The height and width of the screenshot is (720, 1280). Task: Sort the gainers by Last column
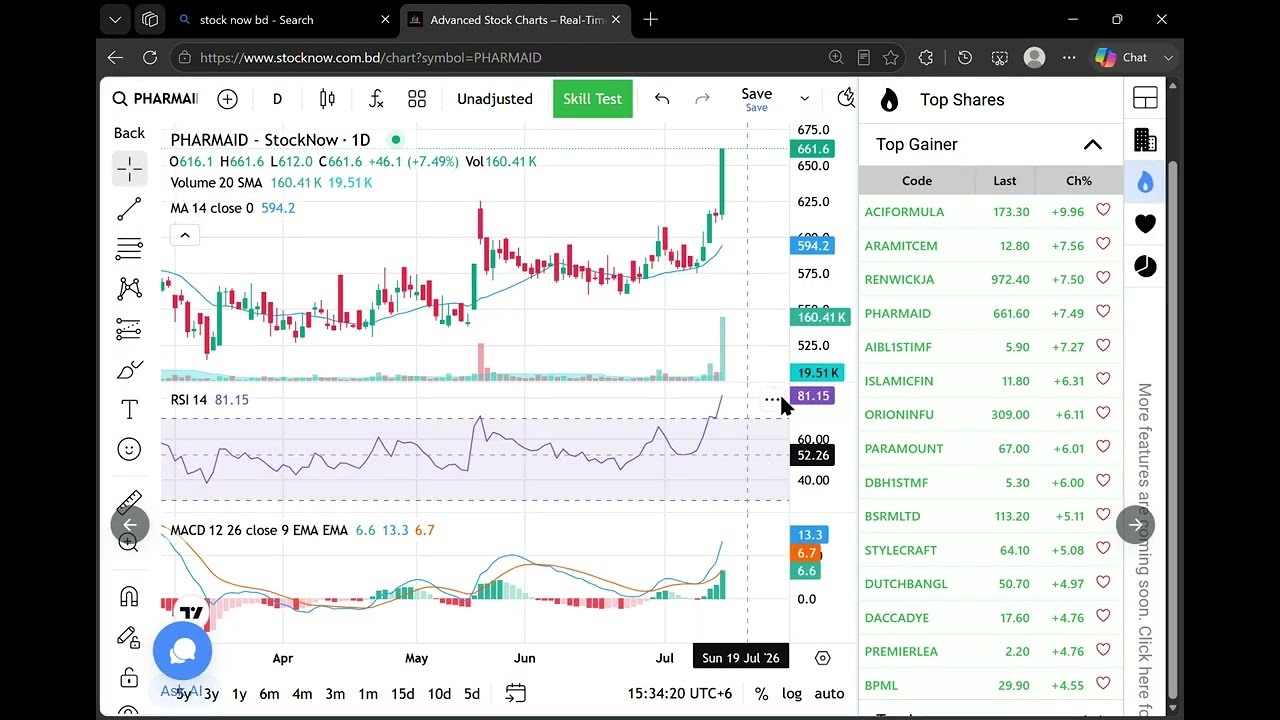pyautogui.click(x=1005, y=181)
